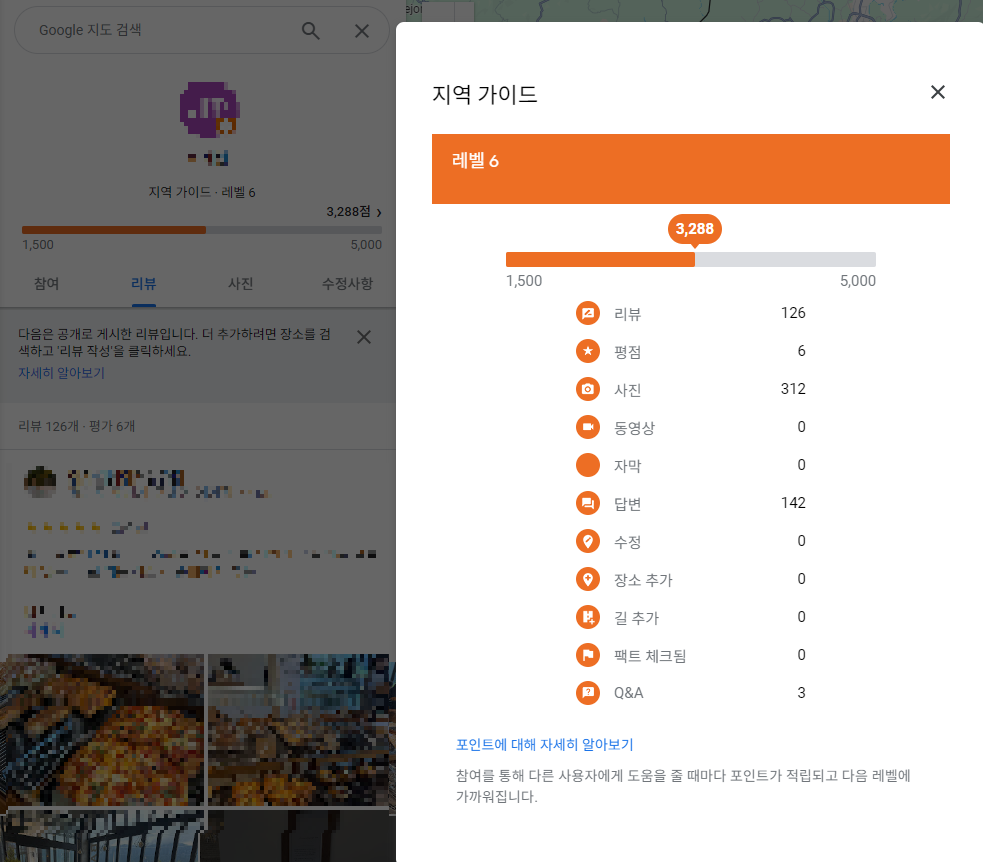Click the 장소 추가 label

(x=643, y=580)
